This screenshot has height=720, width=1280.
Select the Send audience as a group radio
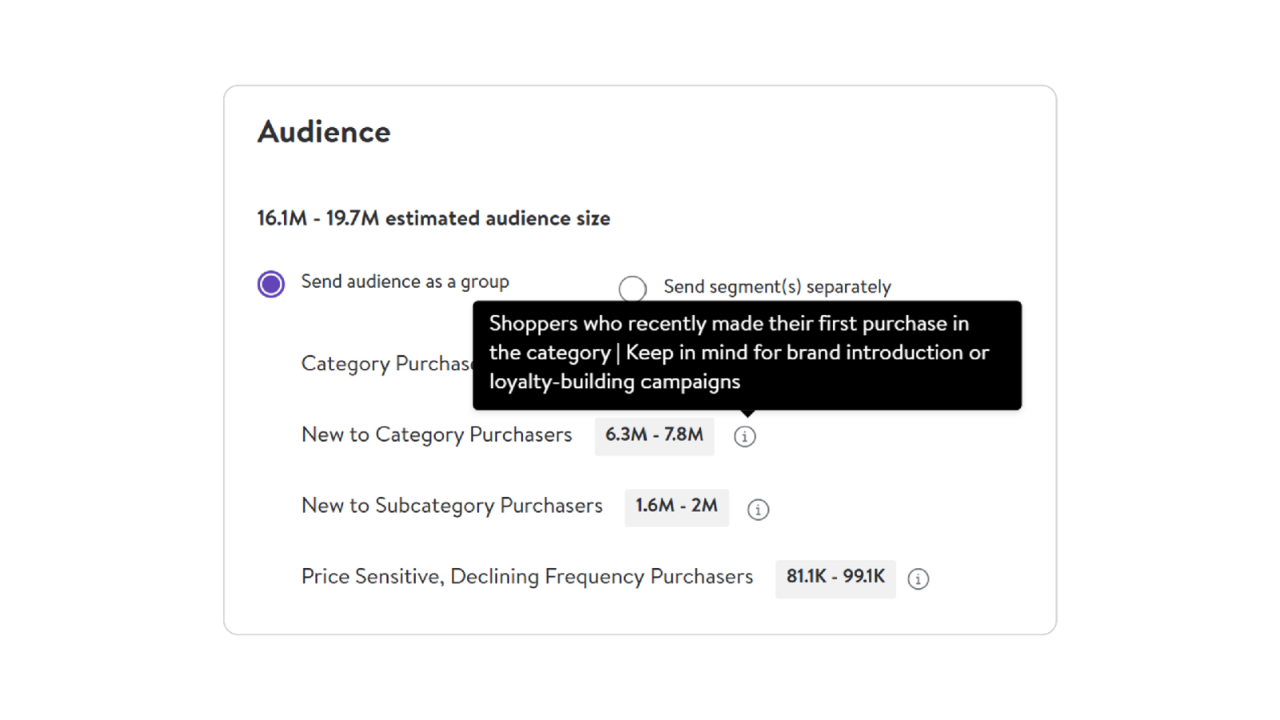tap(271, 284)
